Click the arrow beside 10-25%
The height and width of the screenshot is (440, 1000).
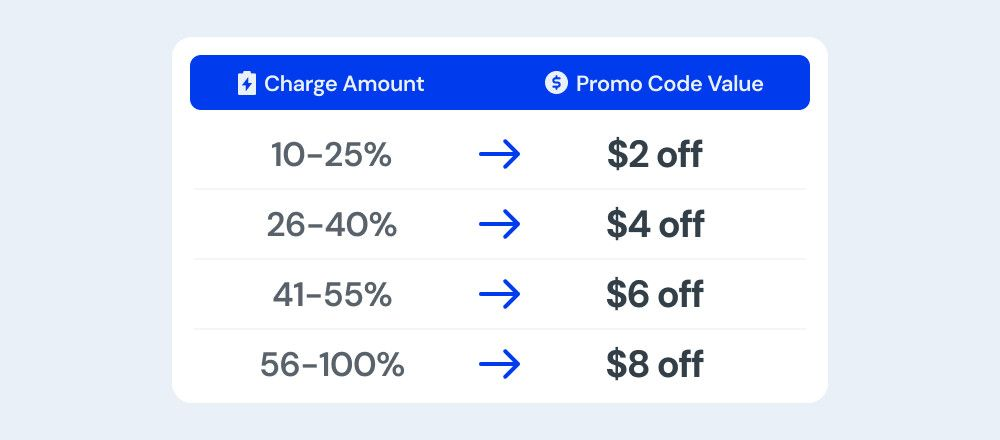click(499, 154)
